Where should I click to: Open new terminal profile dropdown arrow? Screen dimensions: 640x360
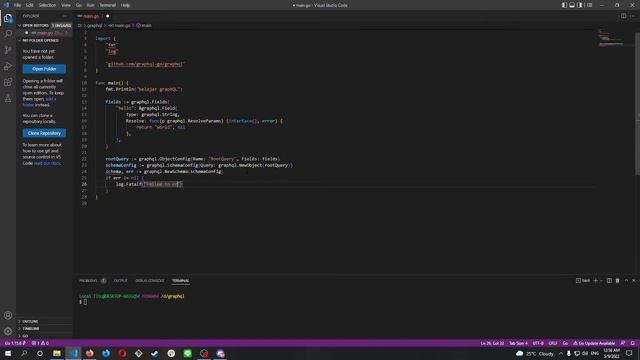(601, 280)
